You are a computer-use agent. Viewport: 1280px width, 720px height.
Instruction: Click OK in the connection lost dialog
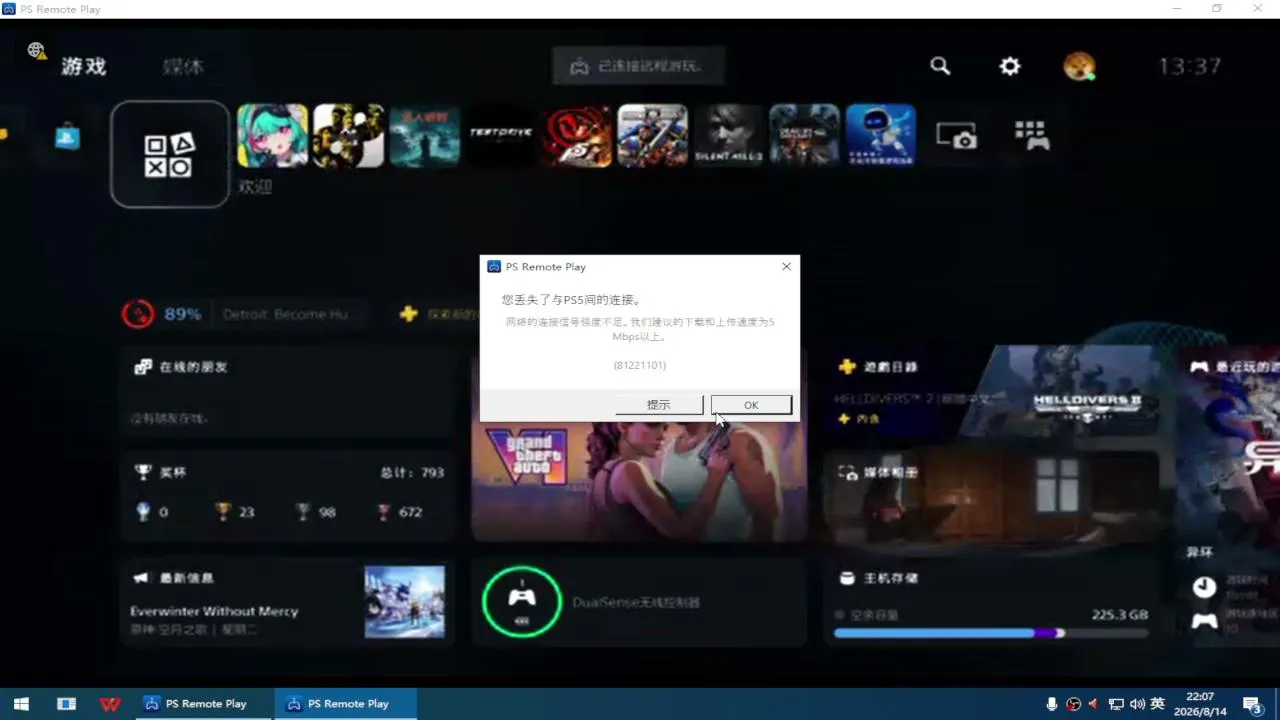751,405
